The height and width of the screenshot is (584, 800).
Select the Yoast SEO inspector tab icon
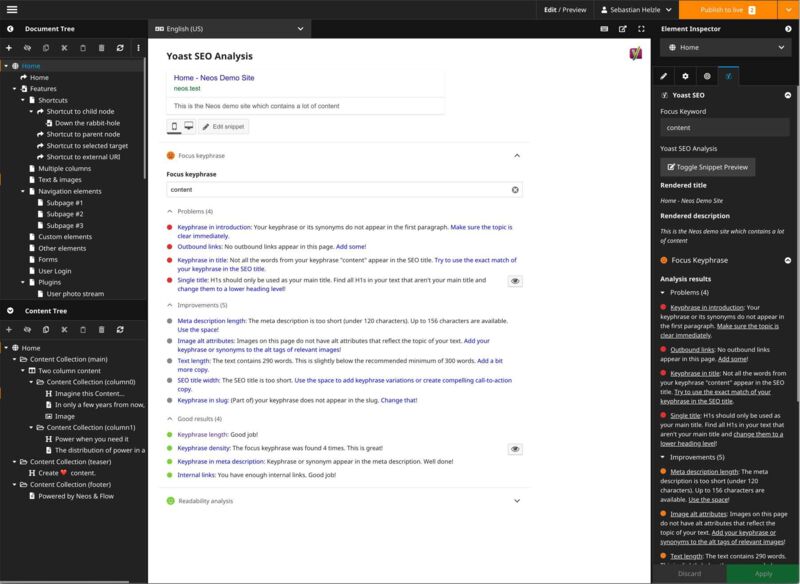[728, 74]
